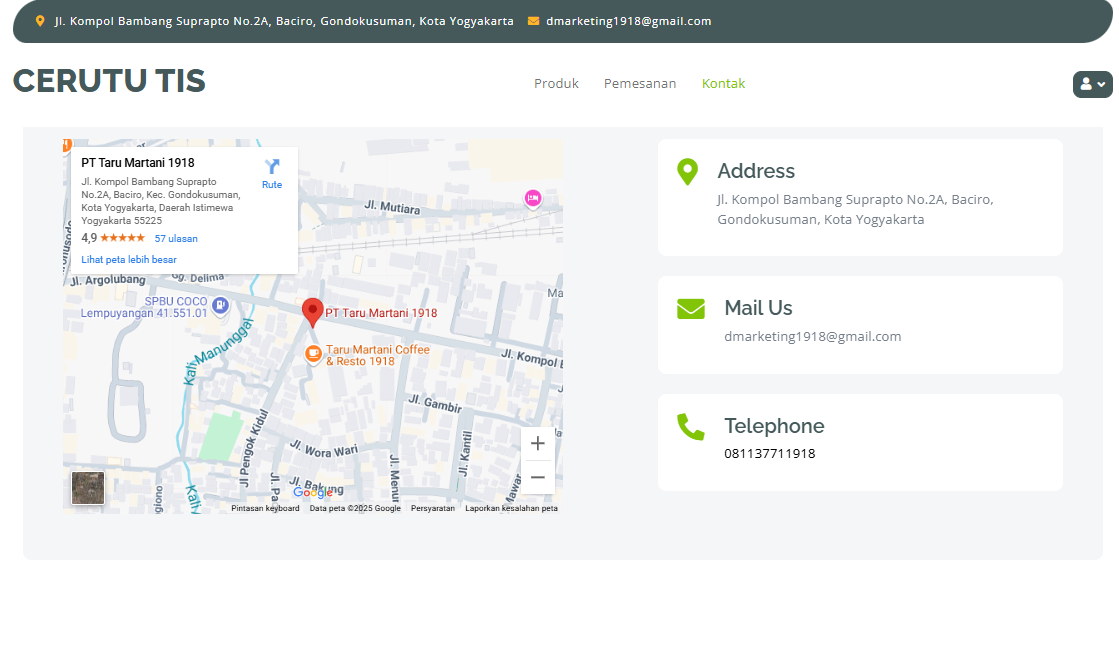
Task: Click the email address in top bar
Action: click(x=628, y=21)
